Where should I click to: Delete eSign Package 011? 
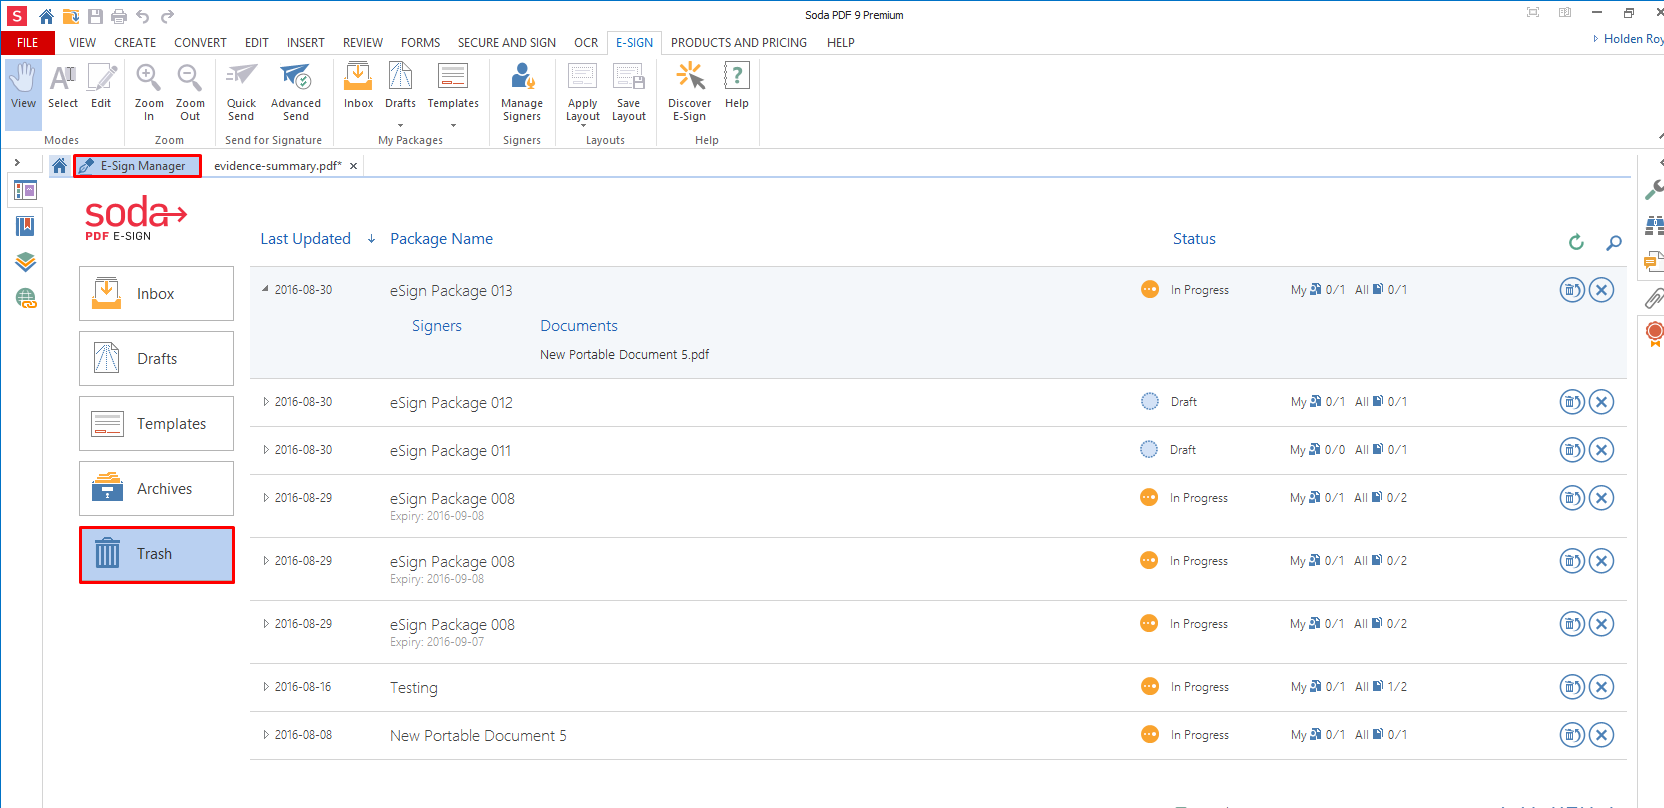[1601, 450]
